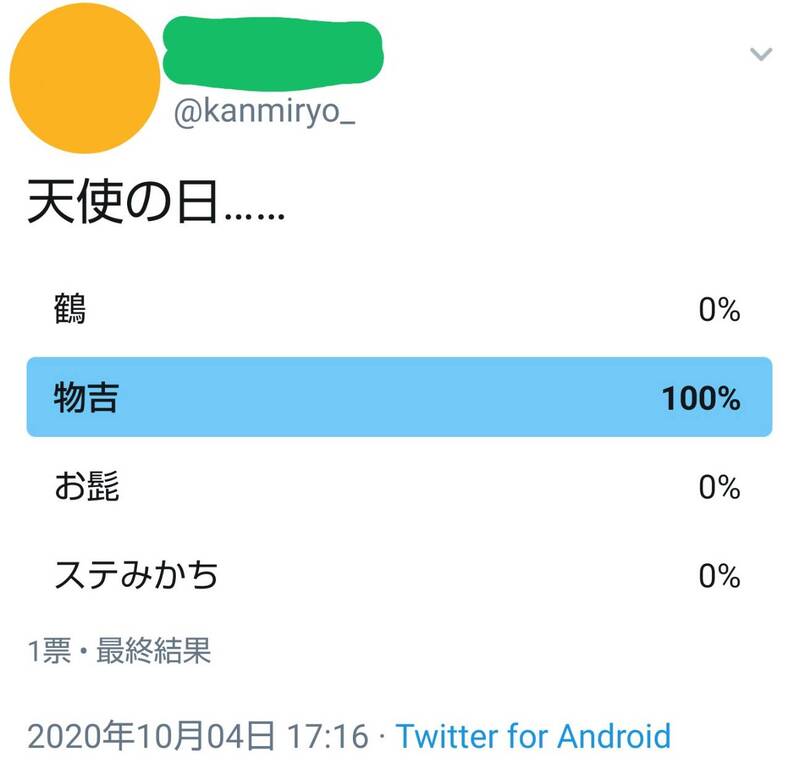Image resolution: width=799 pixels, height=780 pixels.
Task: Click the middle of the blue result bar
Action: click(x=399, y=397)
